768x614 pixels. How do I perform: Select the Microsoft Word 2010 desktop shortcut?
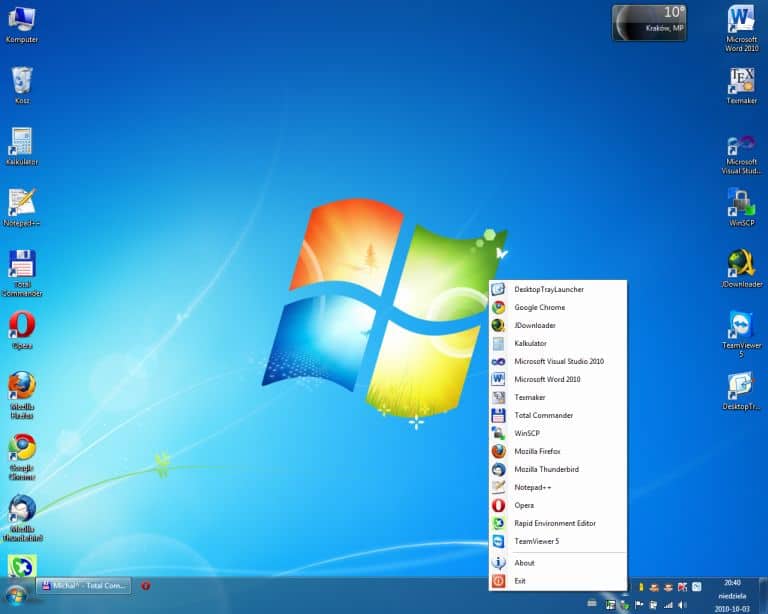pyautogui.click(x=742, y=28)
